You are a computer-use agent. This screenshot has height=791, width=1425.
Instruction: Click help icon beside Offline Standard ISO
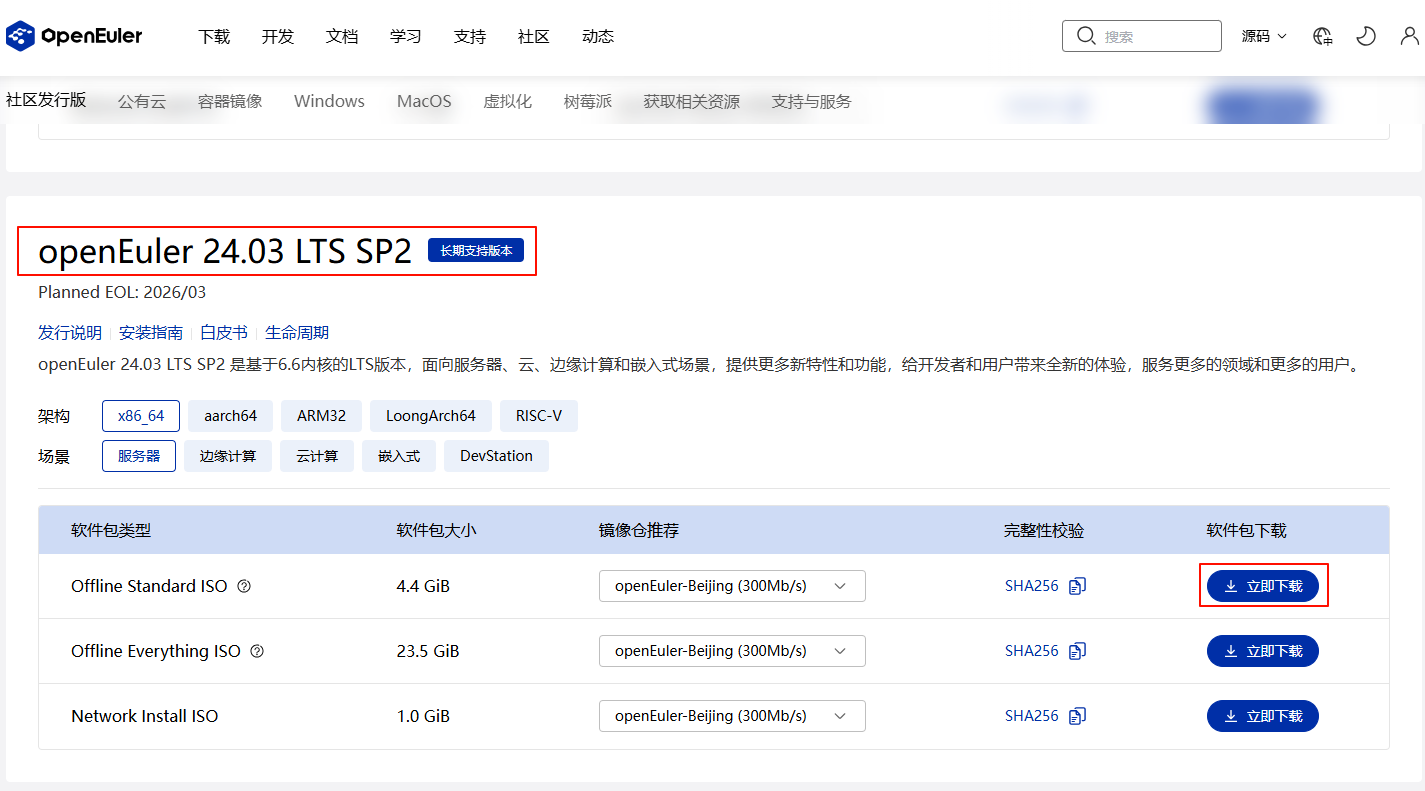(244, 586)
